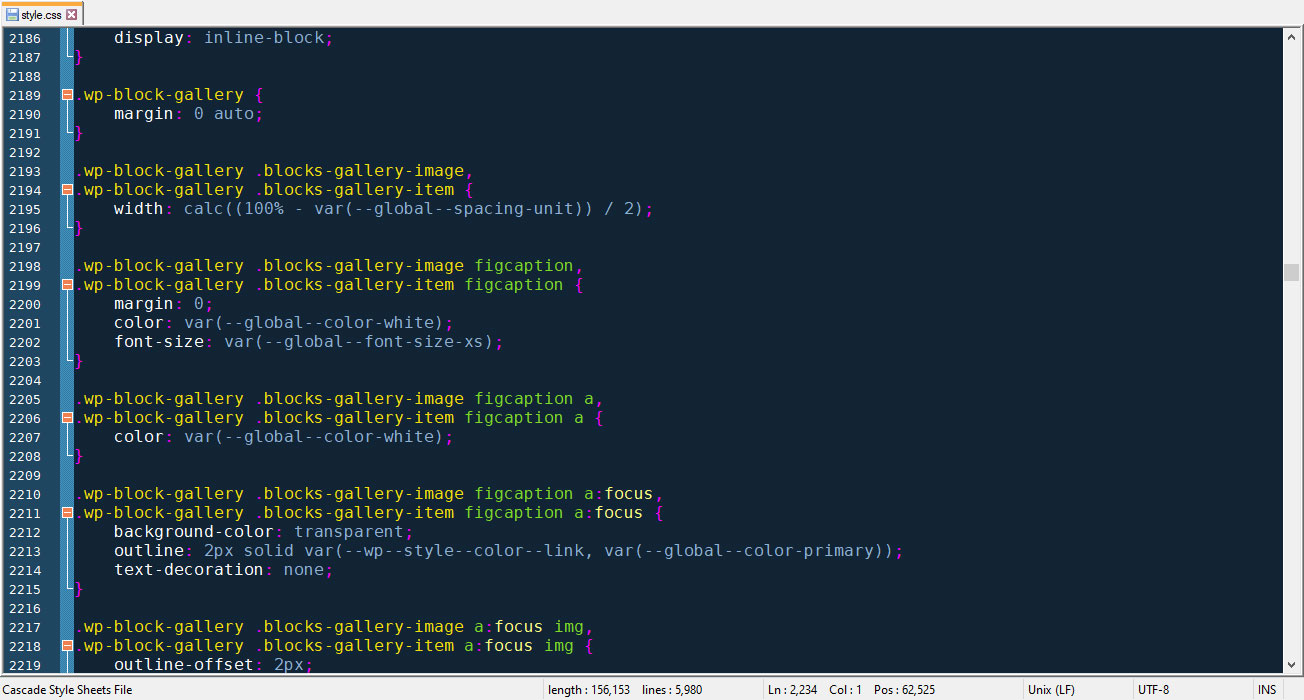Click line number 2209 in the margin
1304x700 pixels.
(x=25, y=475)
